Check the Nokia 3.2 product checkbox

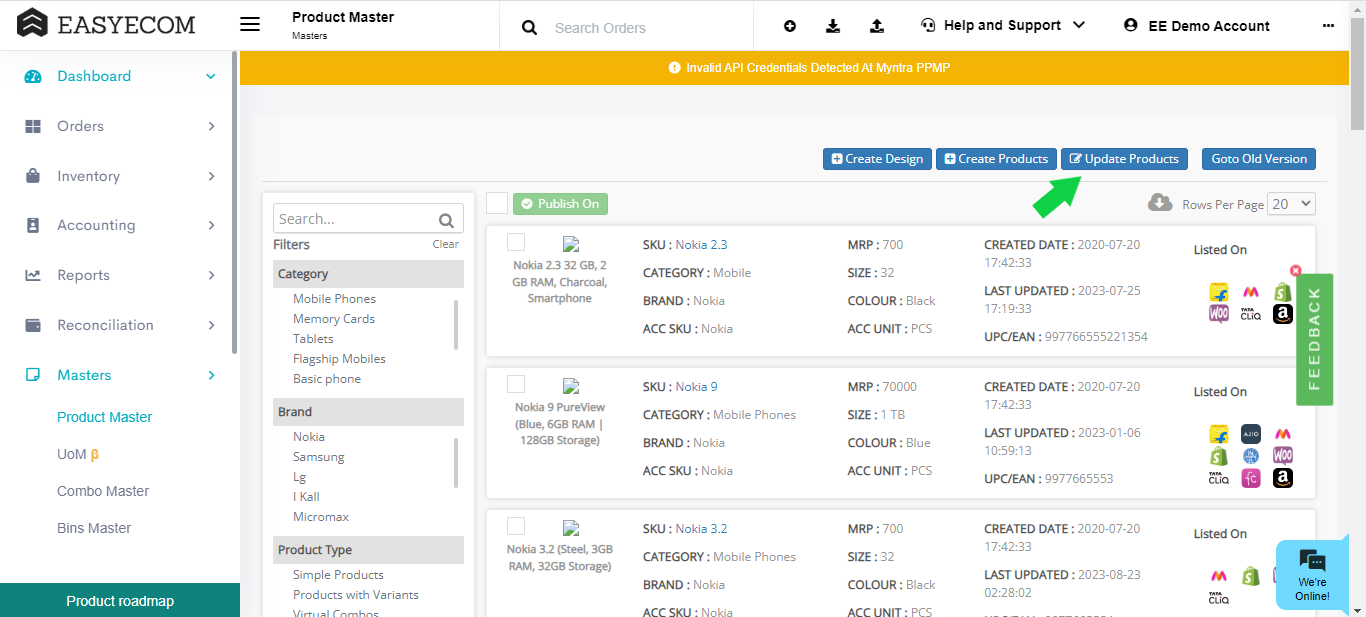pos(516,526)
